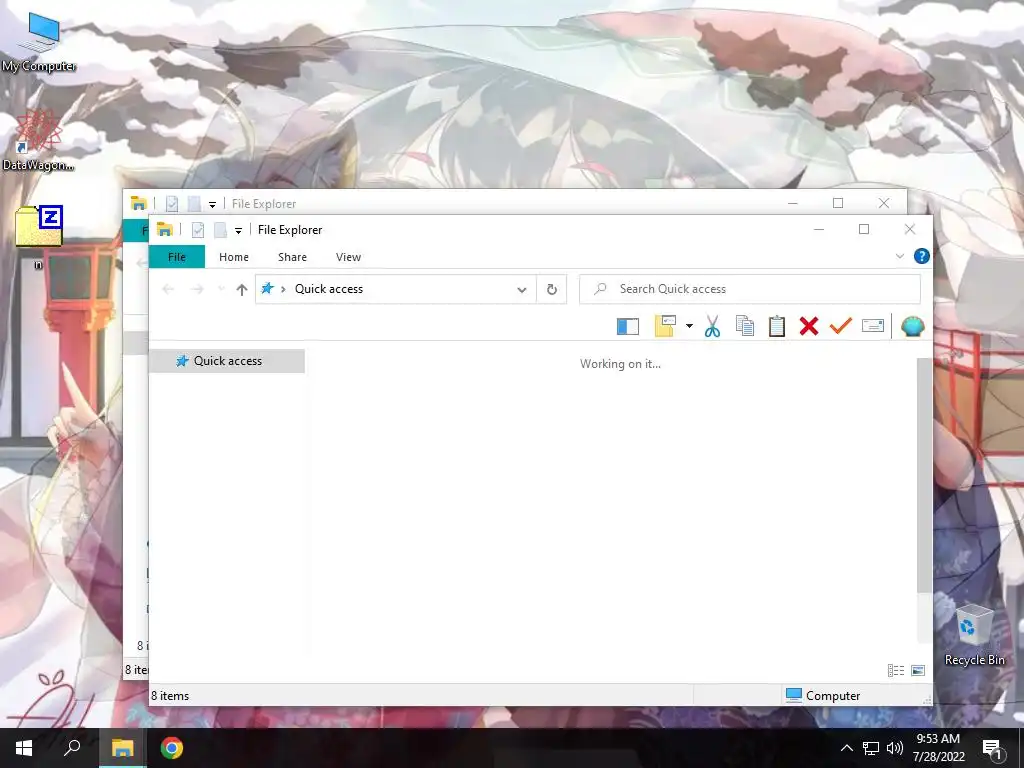
Task: Click the clipboard Paste icon
Action: tap(776, 326)
